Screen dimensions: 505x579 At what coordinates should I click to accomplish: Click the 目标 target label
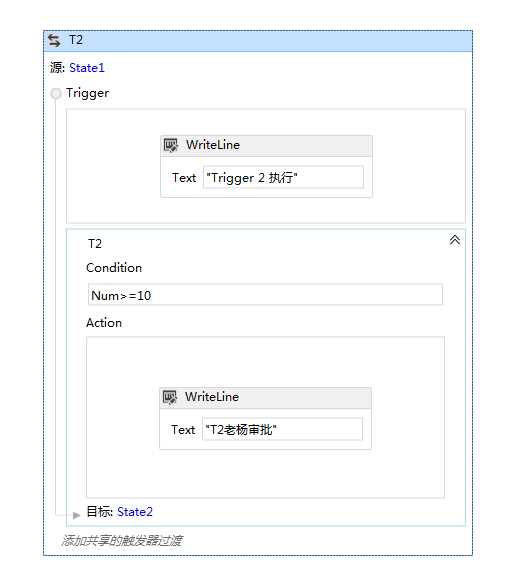pyautogui.click(x=99, y=511)
